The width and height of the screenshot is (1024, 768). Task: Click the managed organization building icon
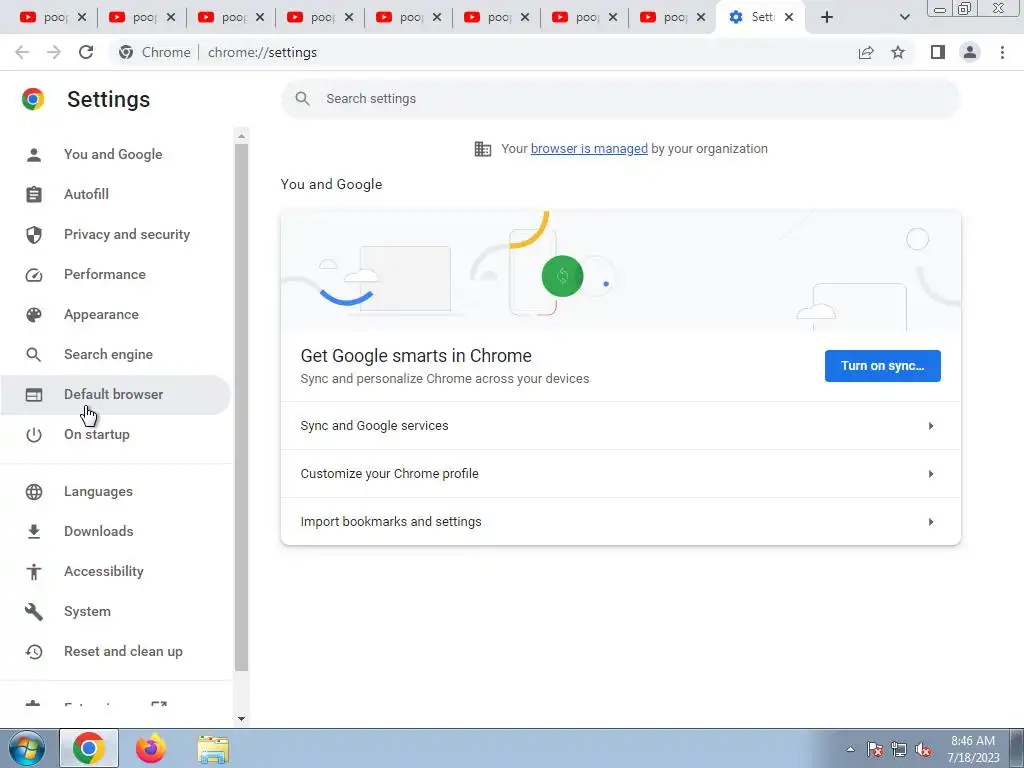point(483,149)
